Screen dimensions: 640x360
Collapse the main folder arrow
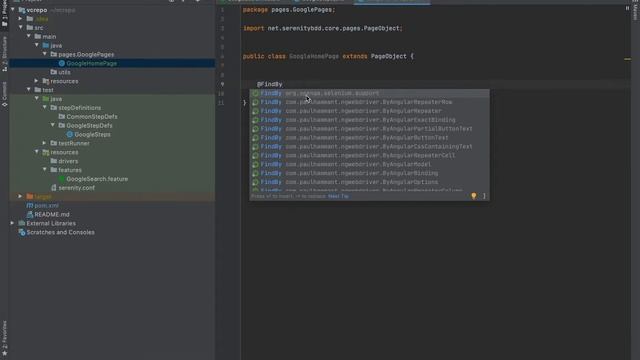click(x=29, y=36)
